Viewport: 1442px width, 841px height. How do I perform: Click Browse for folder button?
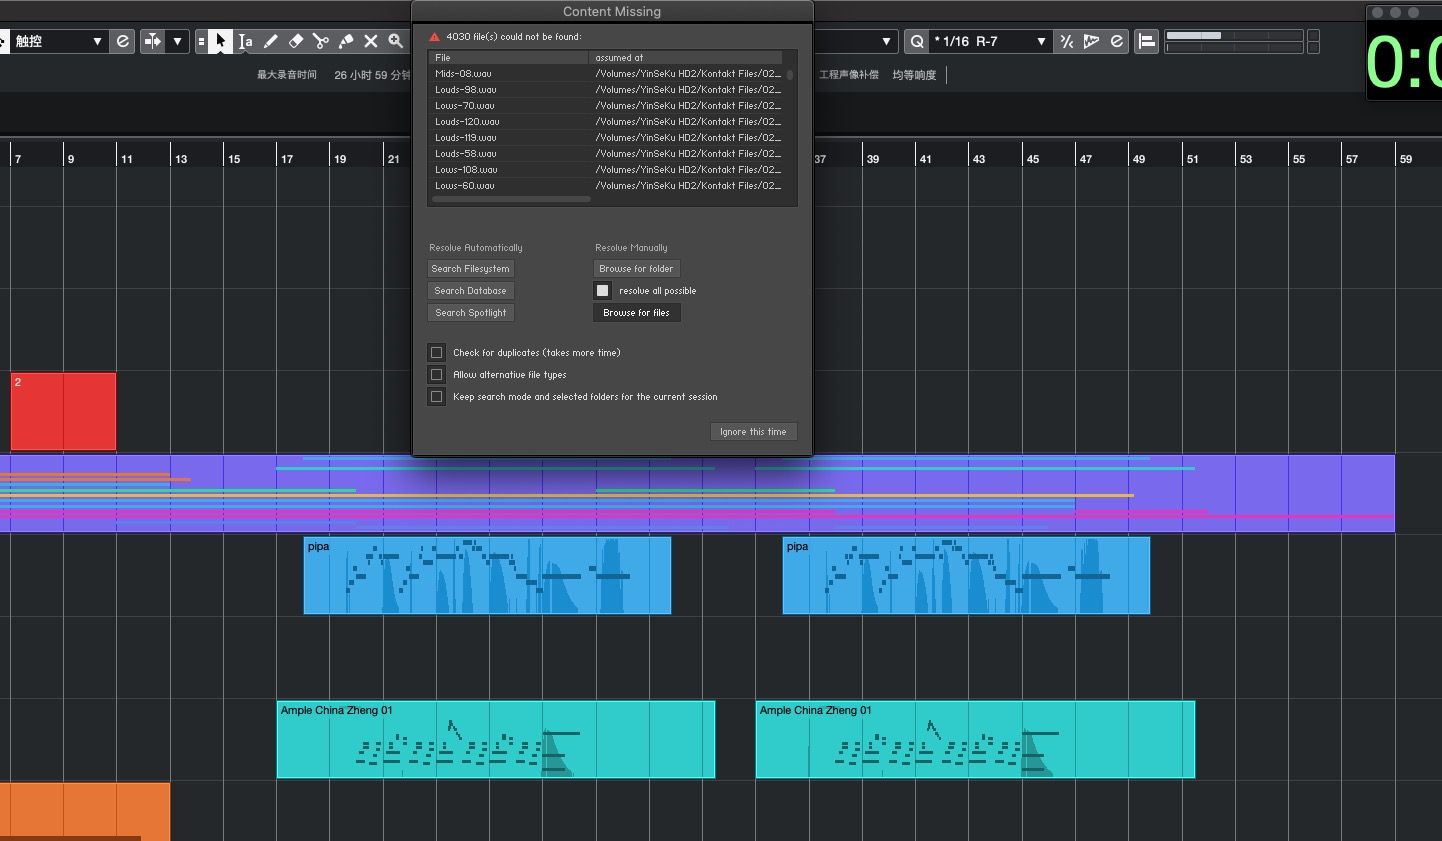click(x=636, y=268)
